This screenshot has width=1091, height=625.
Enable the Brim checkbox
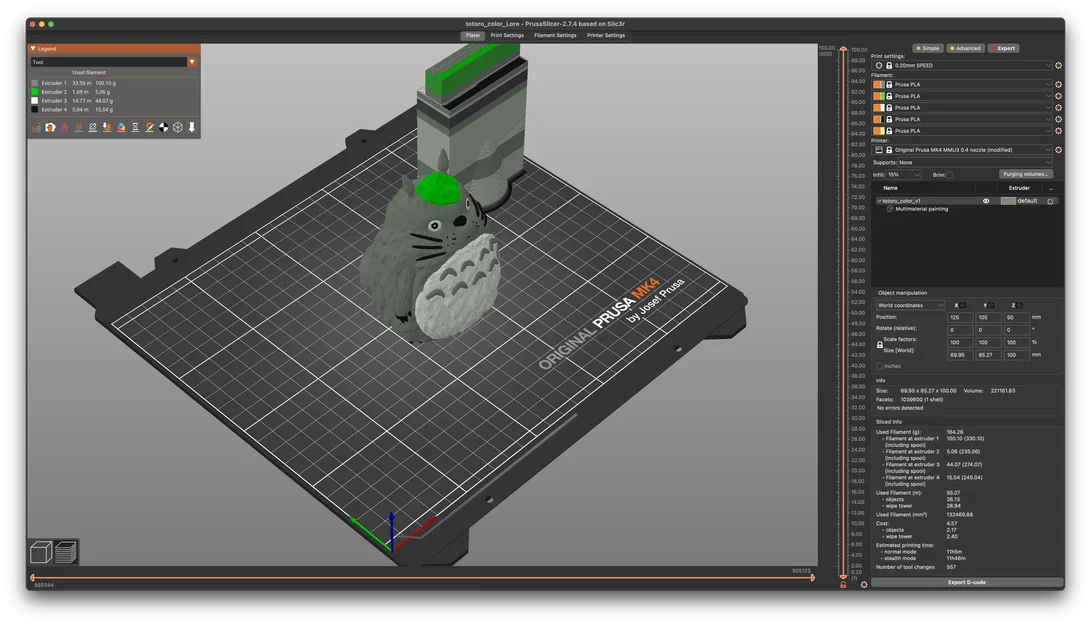[x=950, y=175]
